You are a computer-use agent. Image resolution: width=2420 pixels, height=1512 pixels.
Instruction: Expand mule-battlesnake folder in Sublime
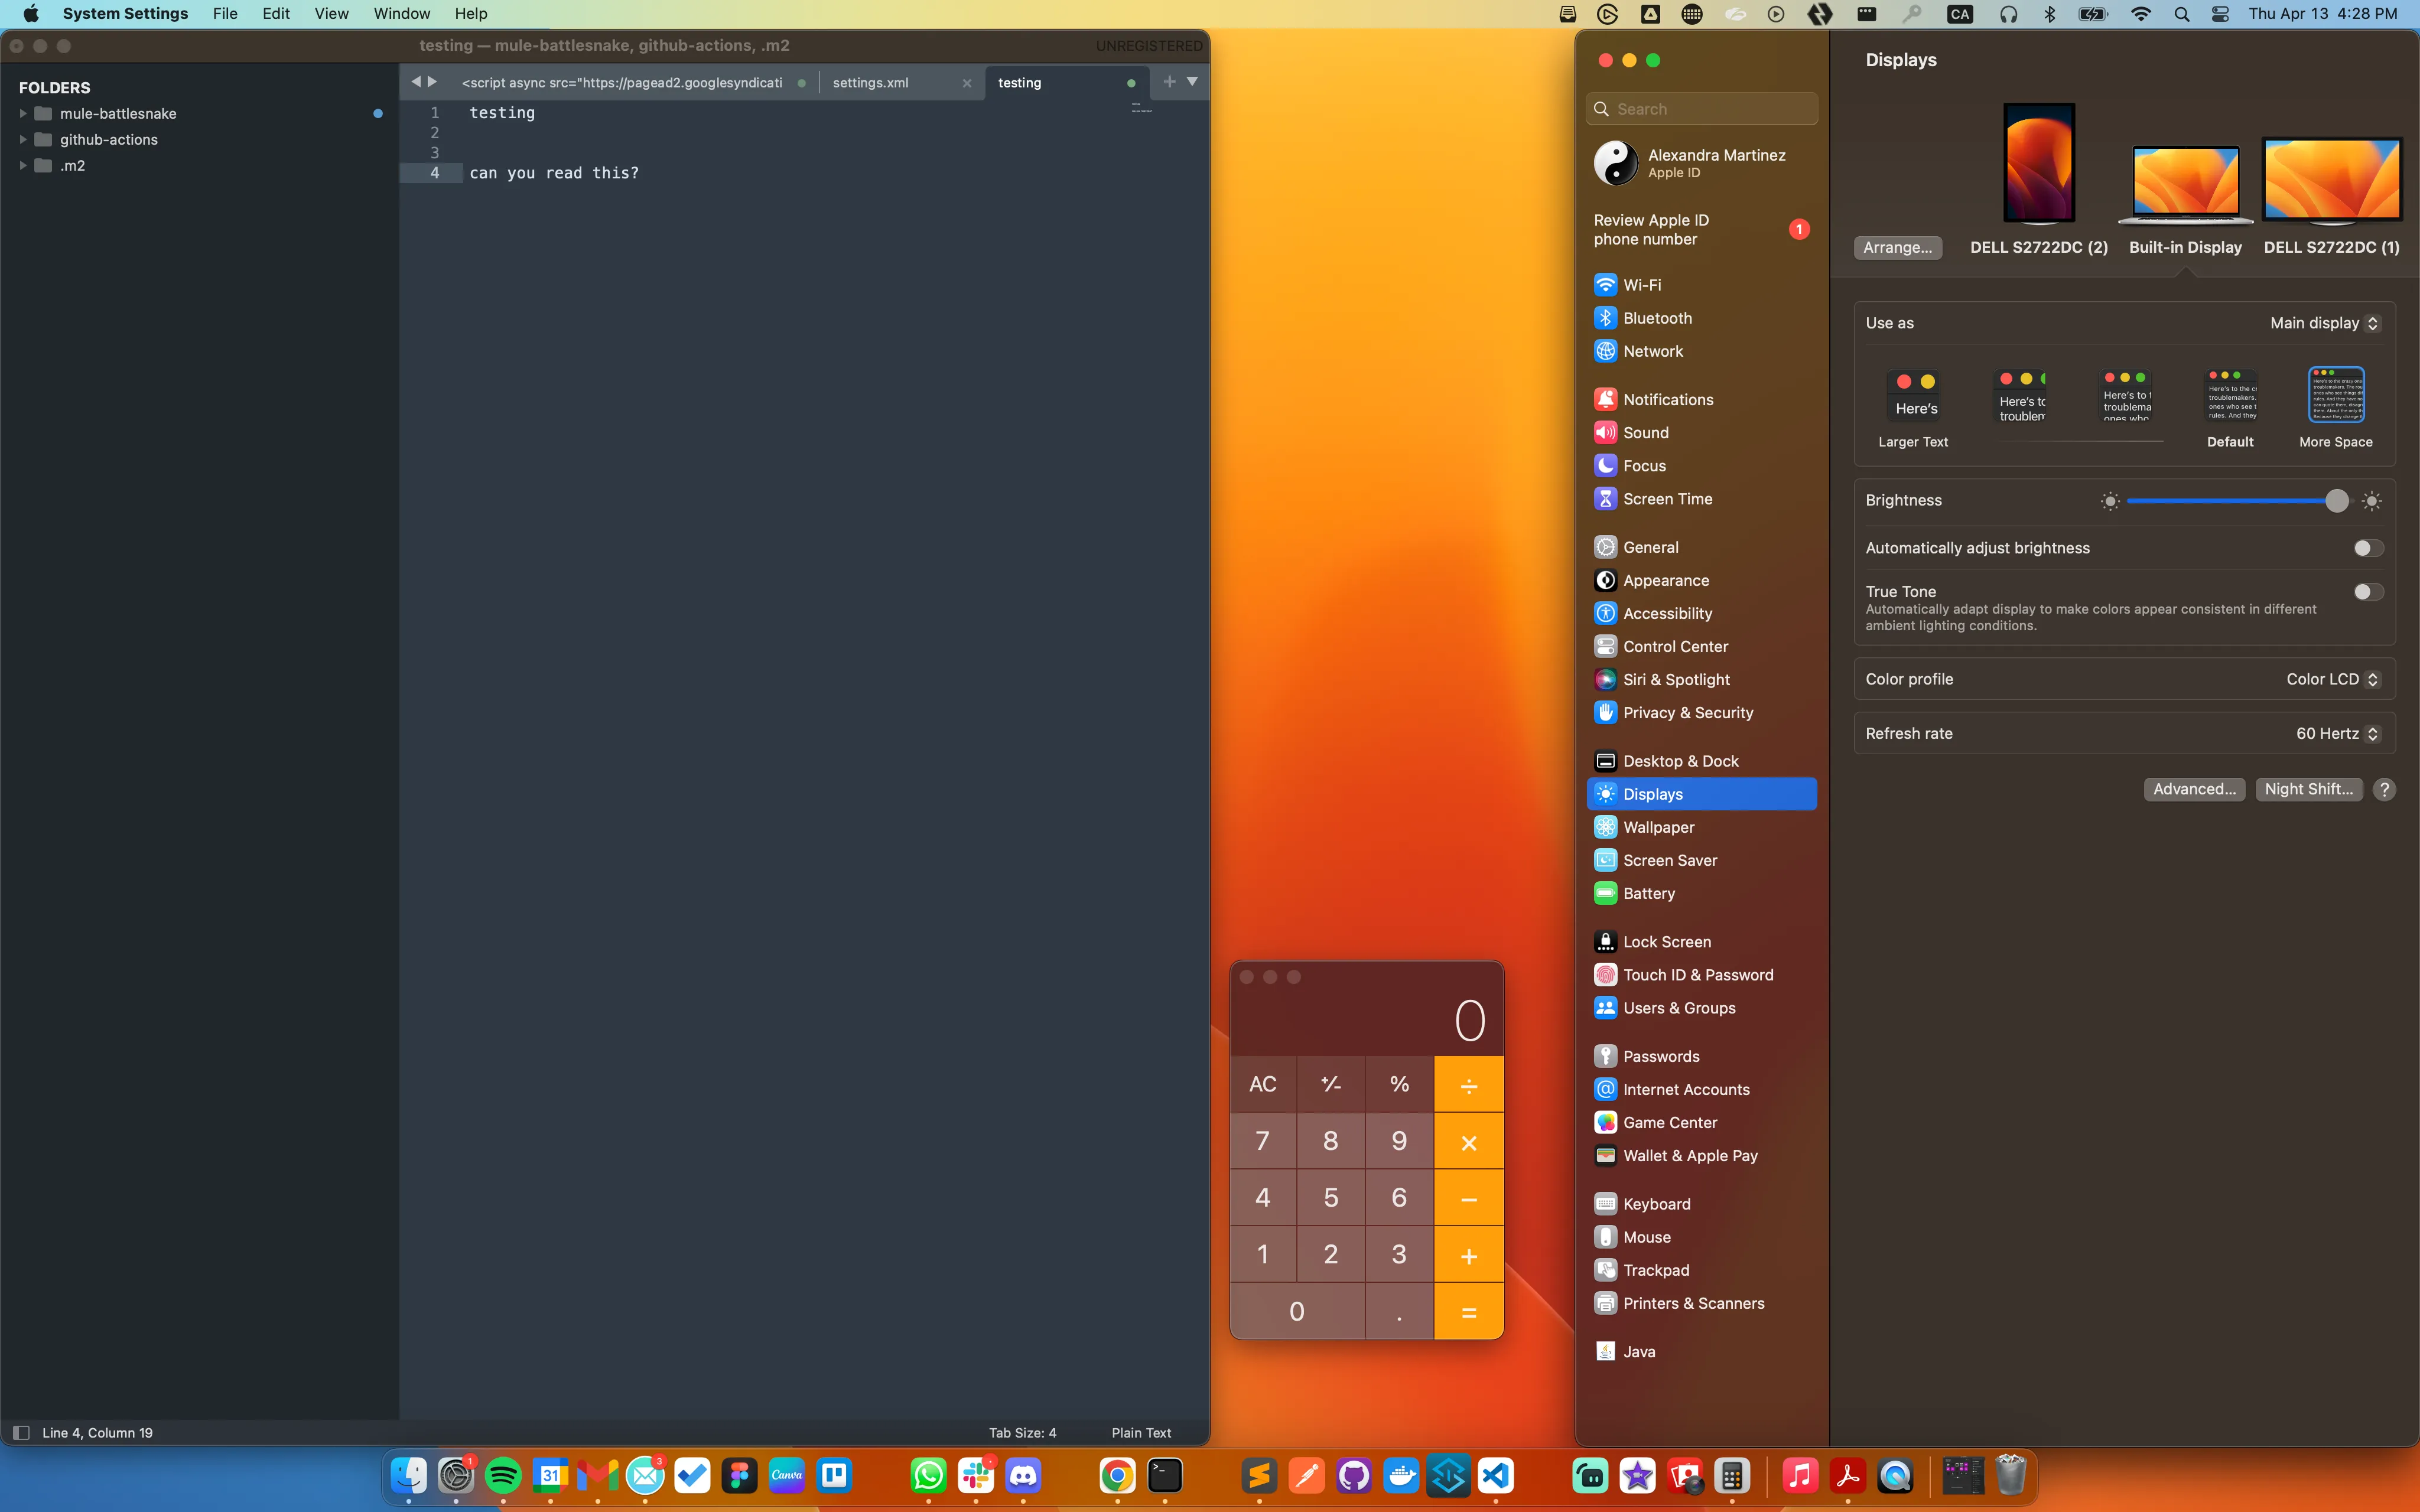tap(23, 114)
